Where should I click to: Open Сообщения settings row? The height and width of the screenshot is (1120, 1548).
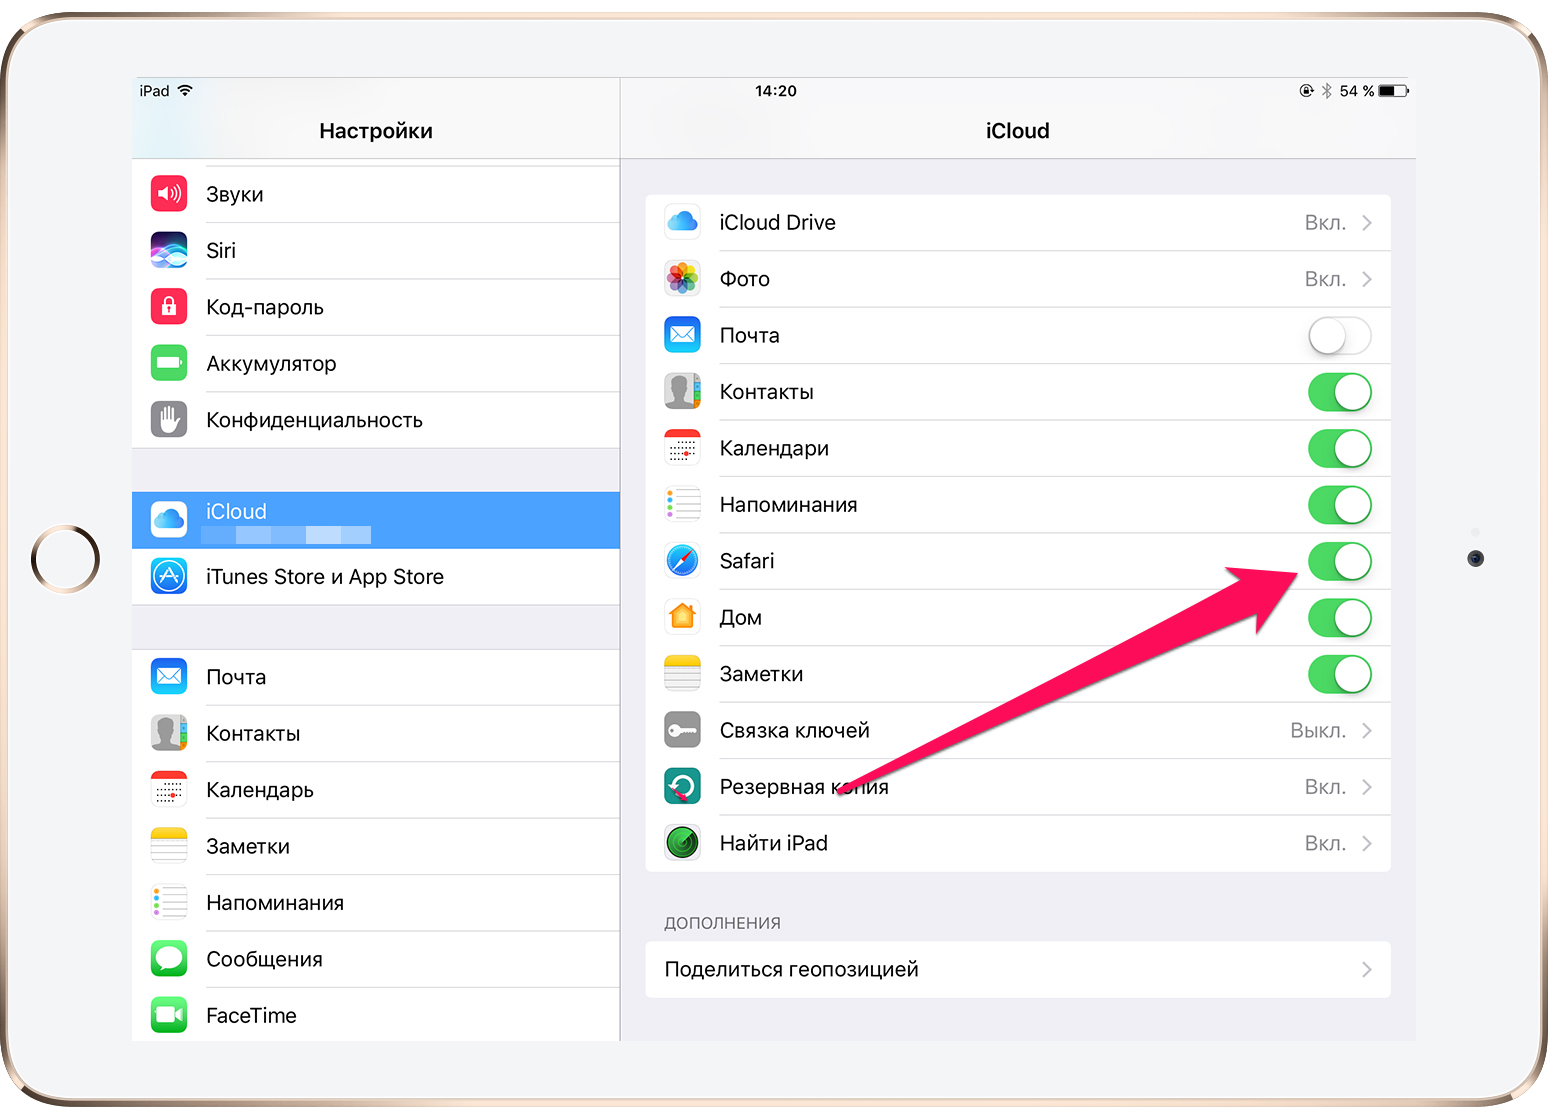[x=376, y=959]
